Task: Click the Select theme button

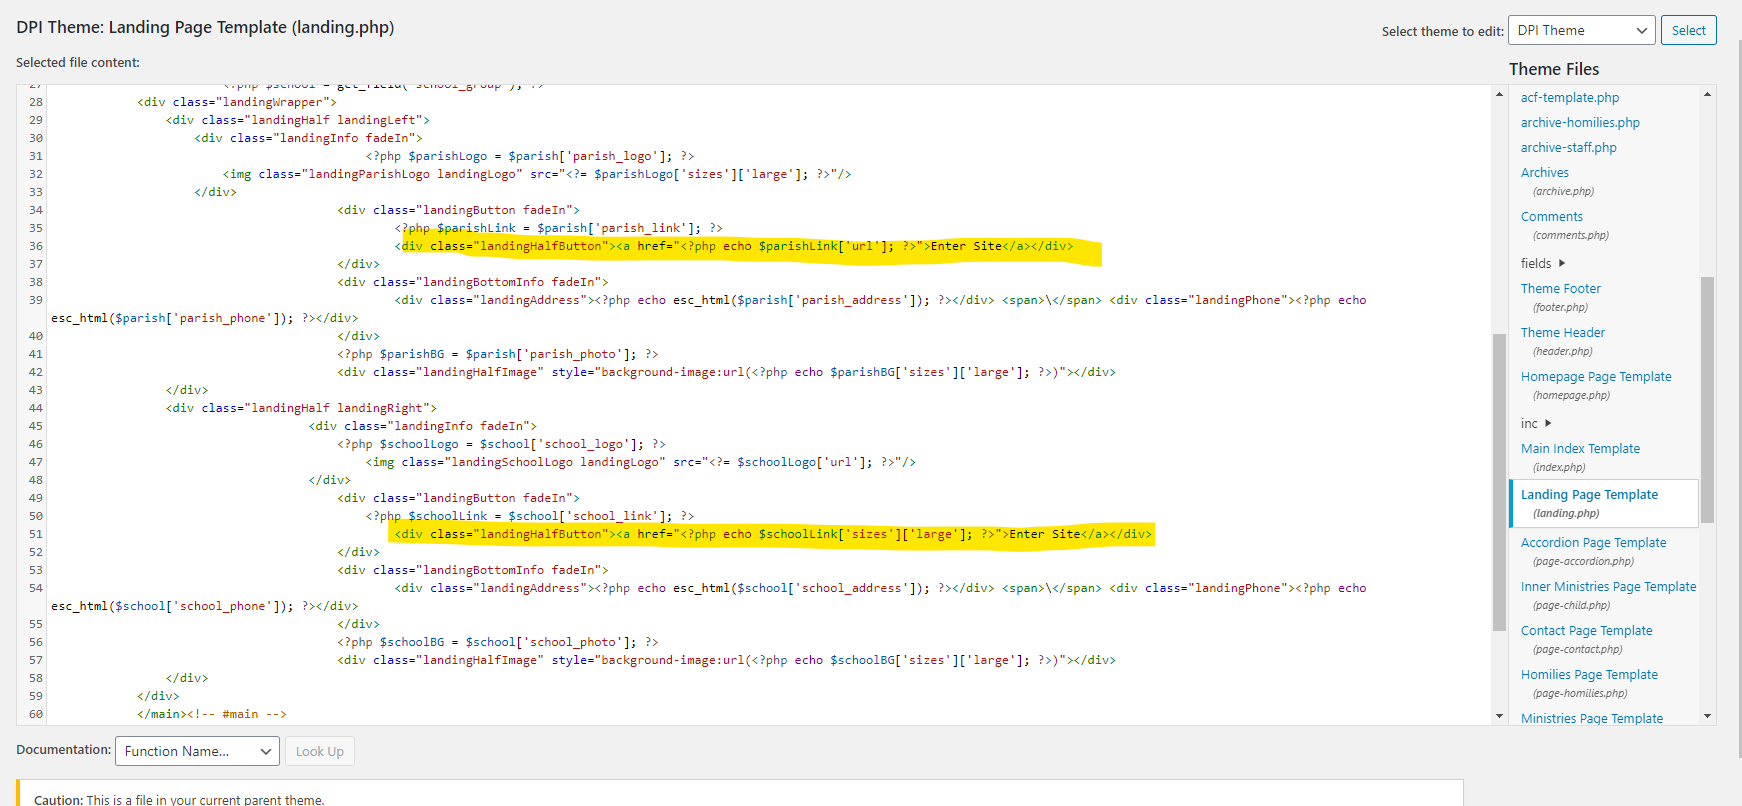Action: tap(1688, 31)
